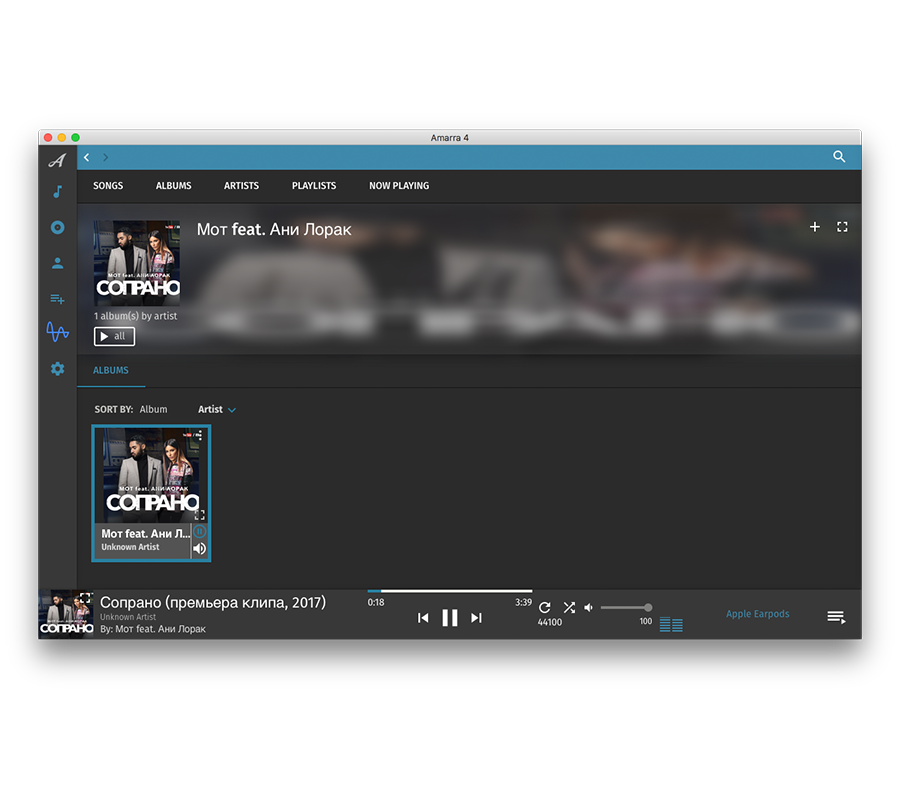Toggle shuffle in the player bar
This screenshot has height=801, width=900.
tap(569, 607)
